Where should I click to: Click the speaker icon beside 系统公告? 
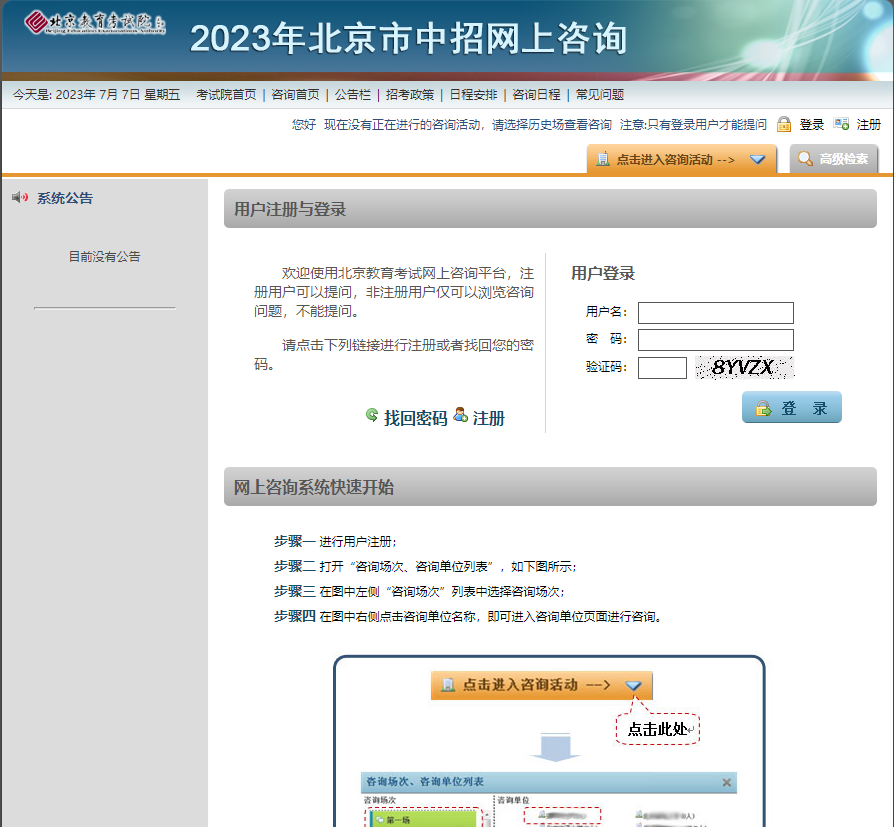click(20, 198)
